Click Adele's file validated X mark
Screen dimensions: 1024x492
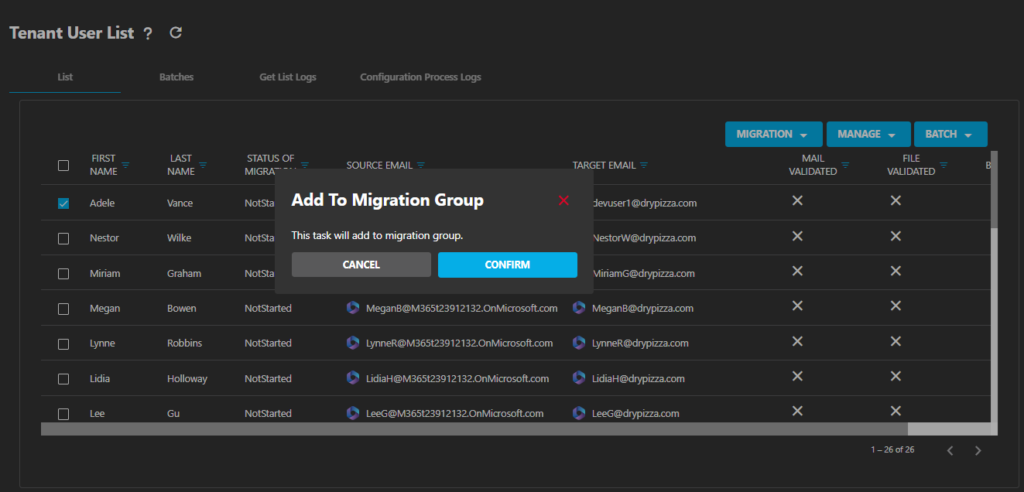point(895,201)
